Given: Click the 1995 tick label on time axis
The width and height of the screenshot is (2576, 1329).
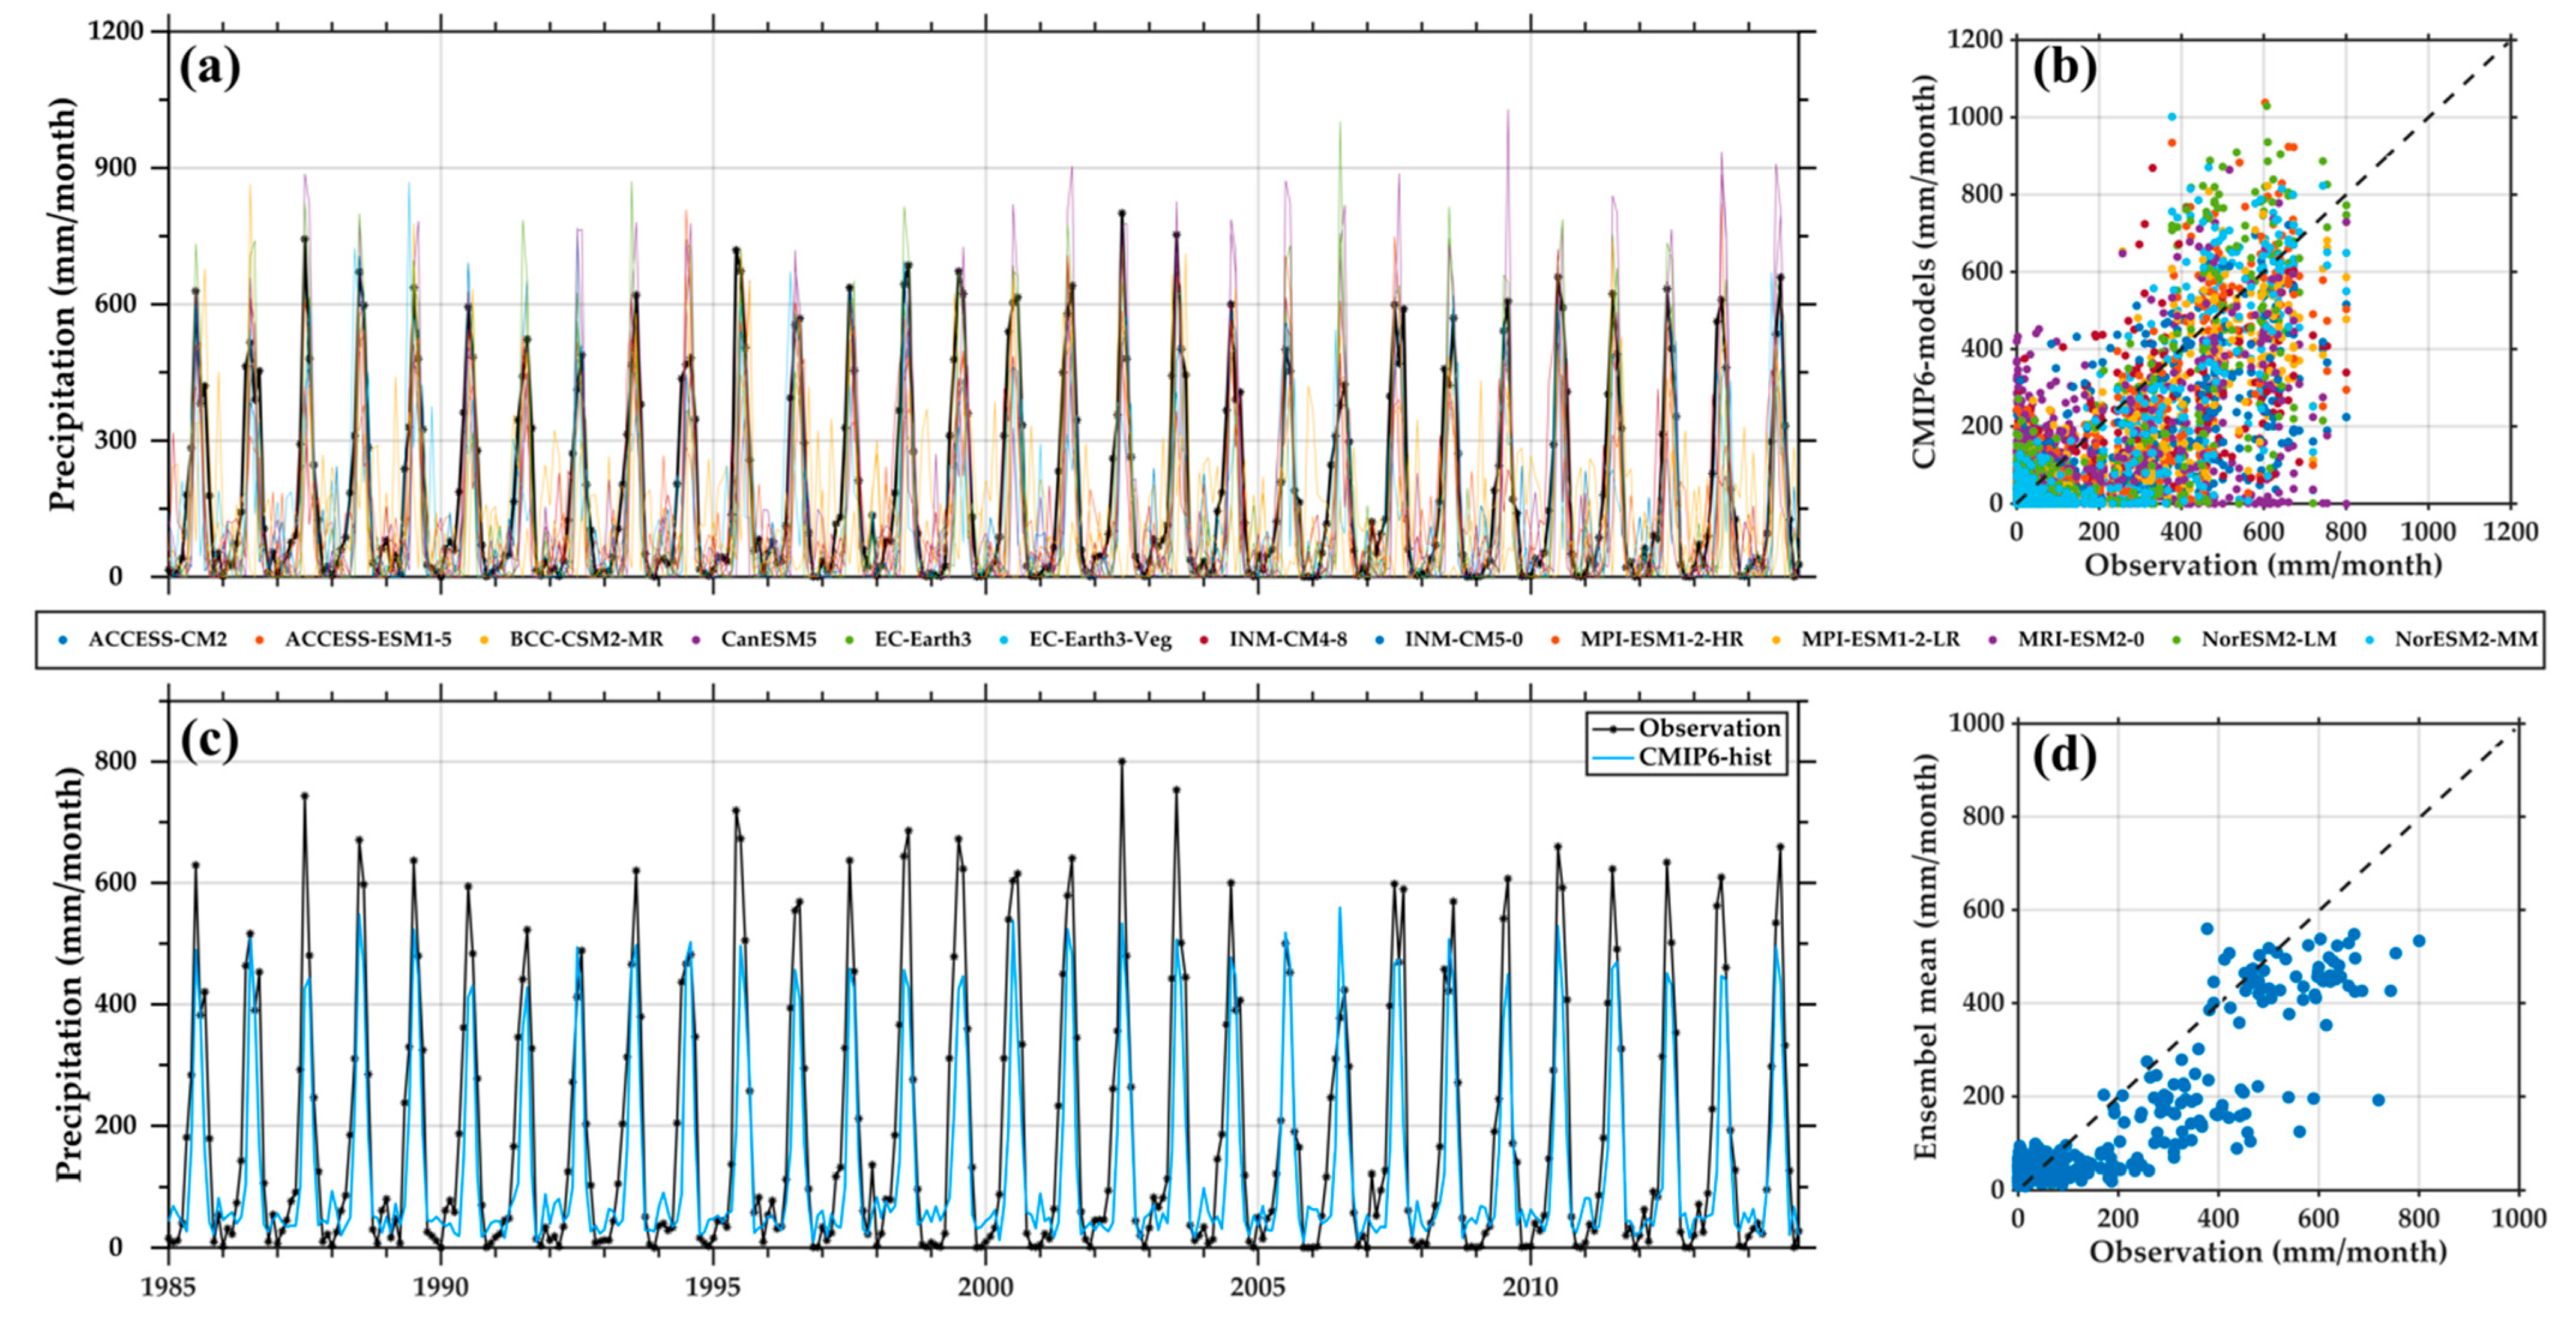Looking at the screenshot, I should [713, 1287].
